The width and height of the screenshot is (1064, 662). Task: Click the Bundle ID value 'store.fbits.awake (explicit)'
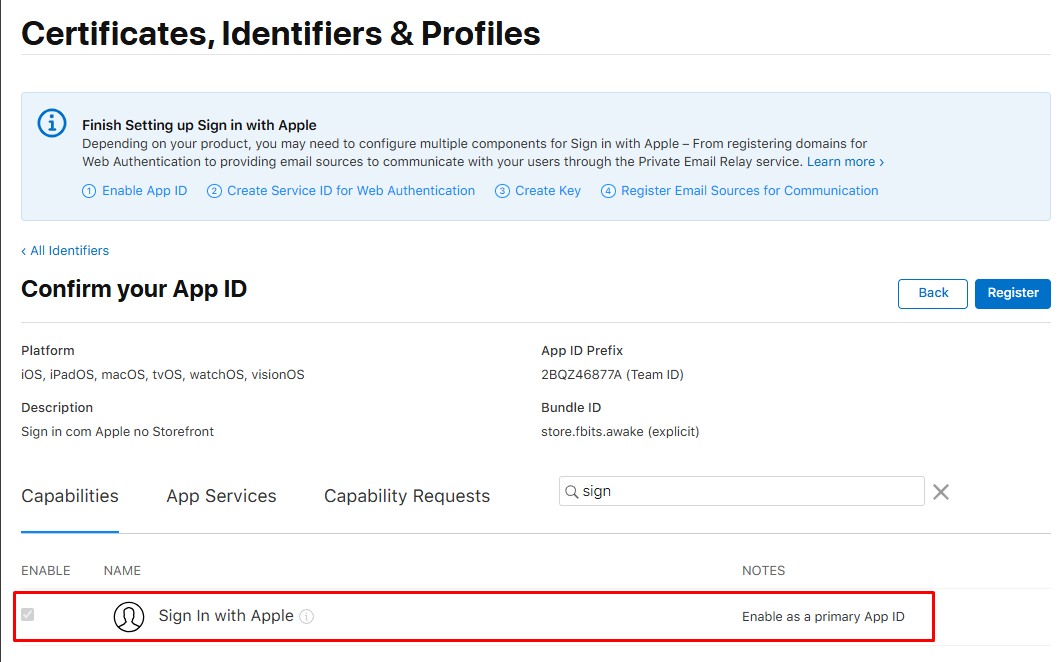coord(620,431)
